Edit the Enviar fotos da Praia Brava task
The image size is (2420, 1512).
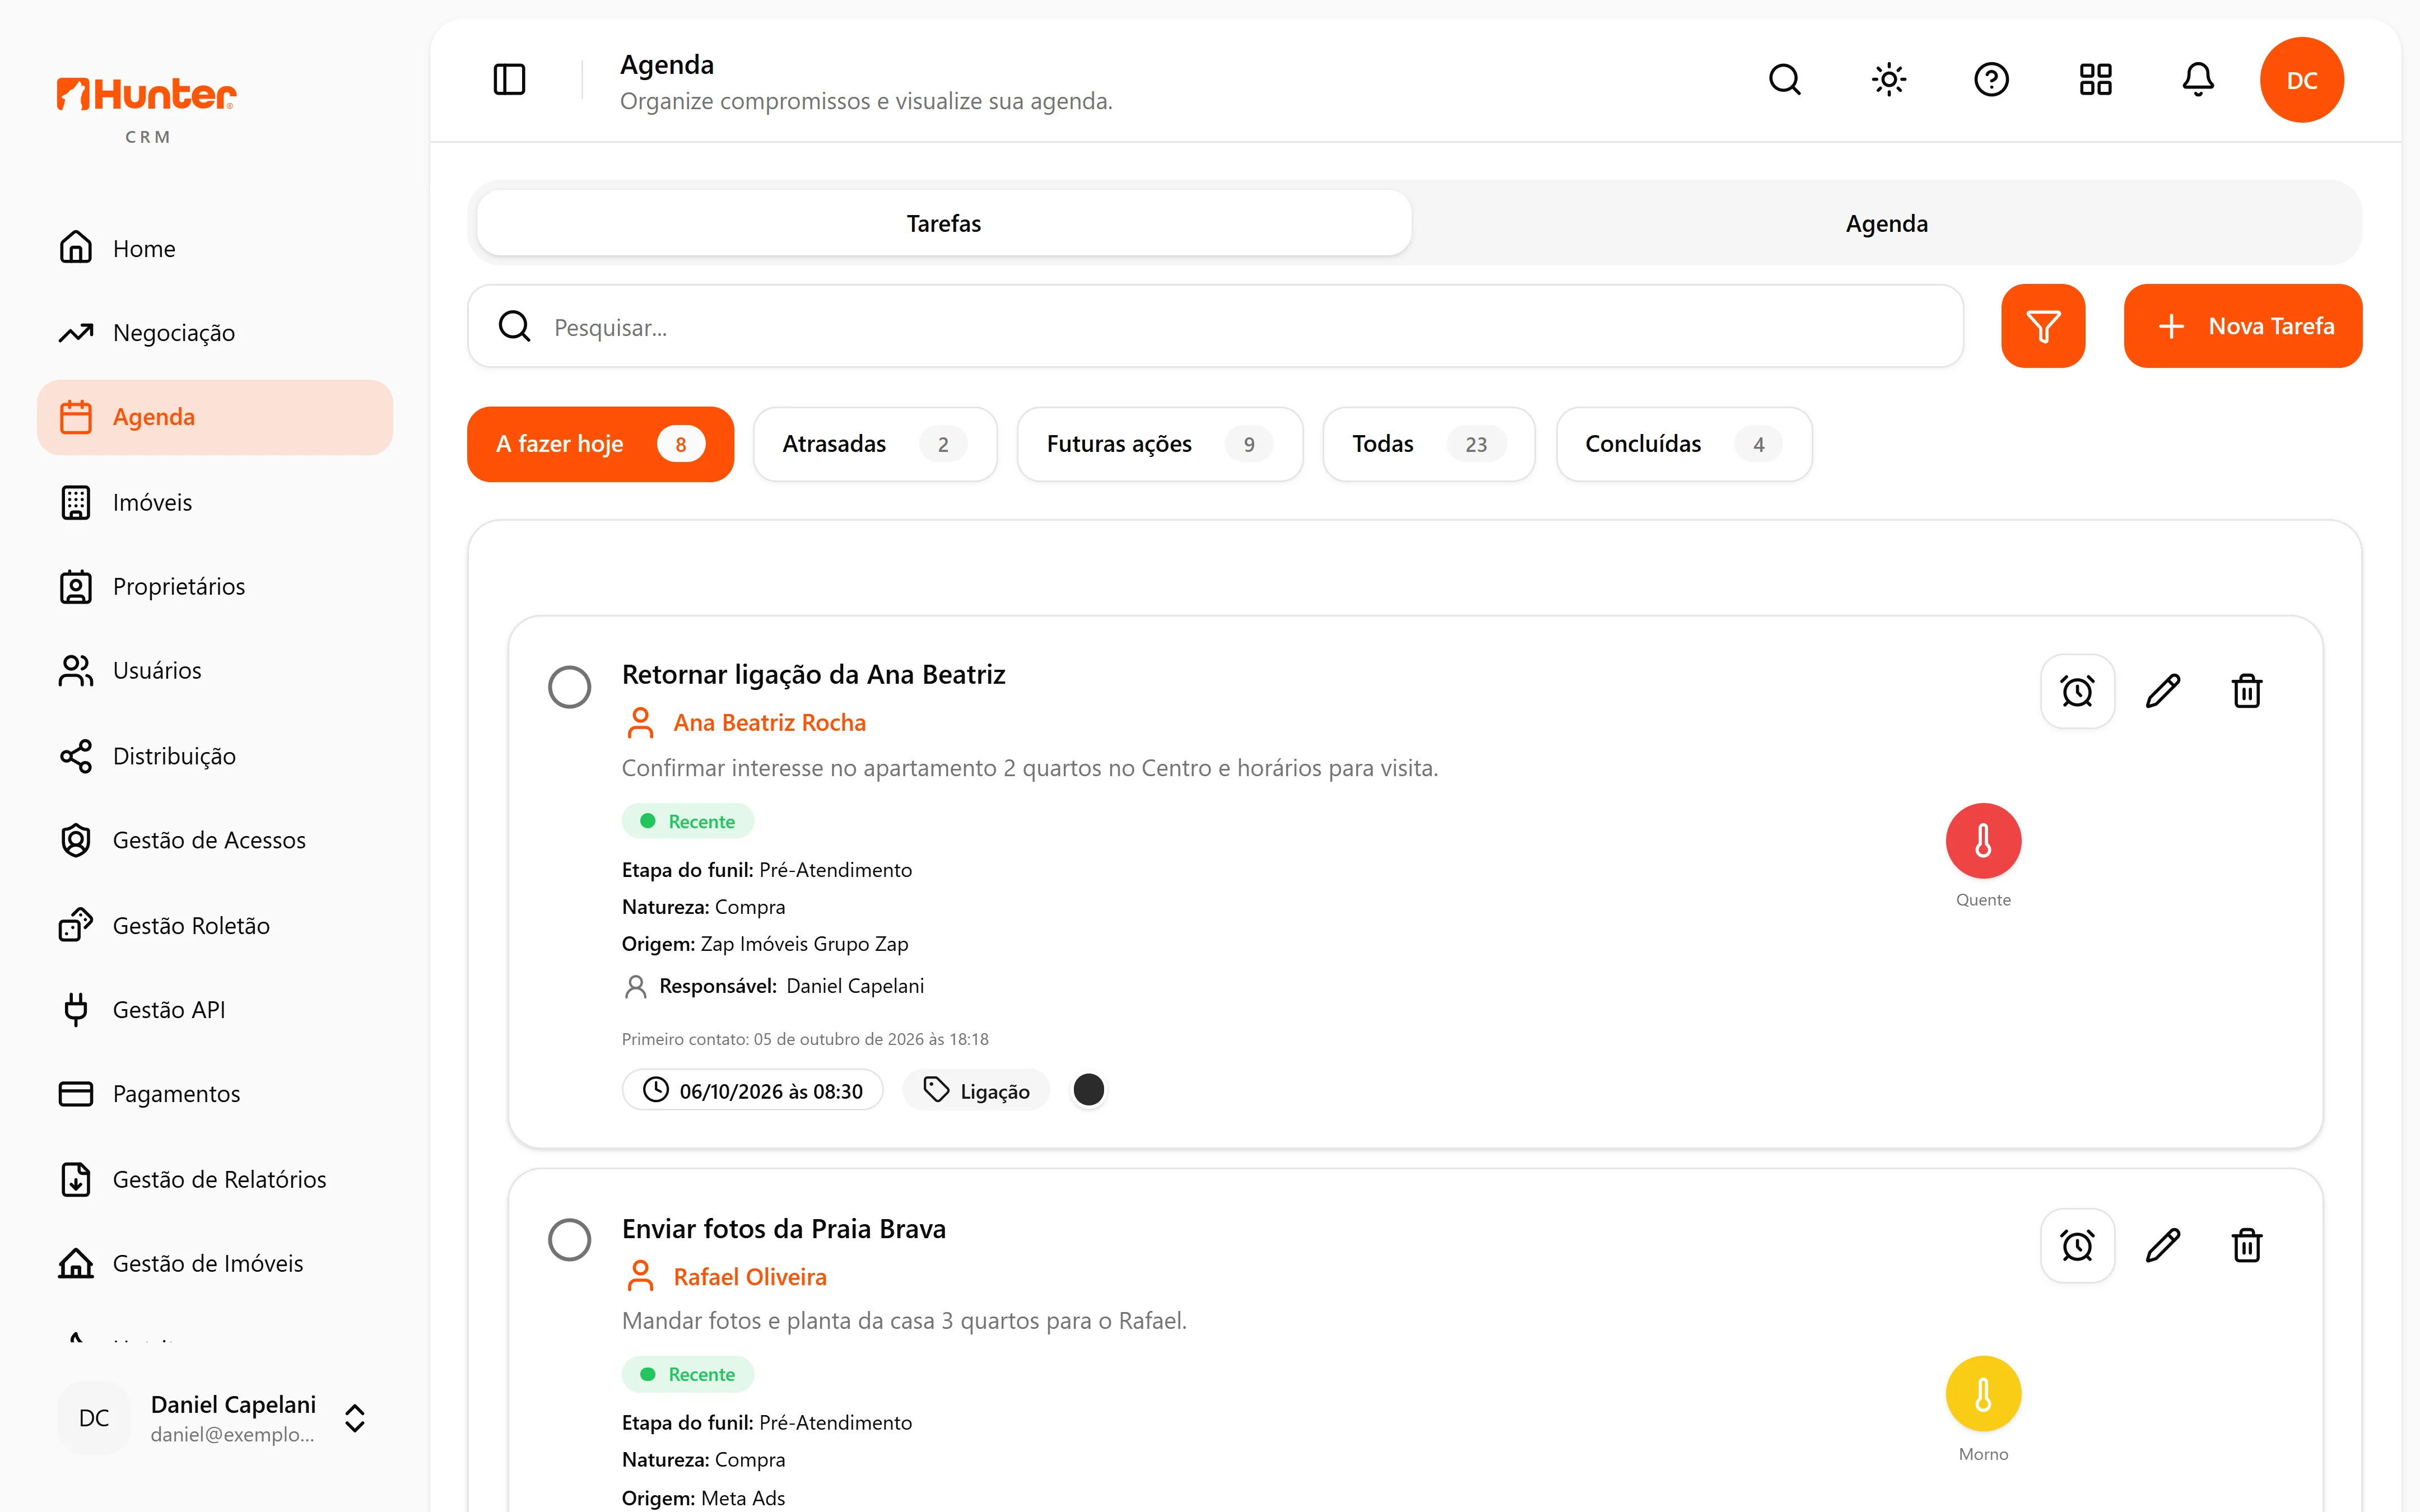click(2162, 1245)
